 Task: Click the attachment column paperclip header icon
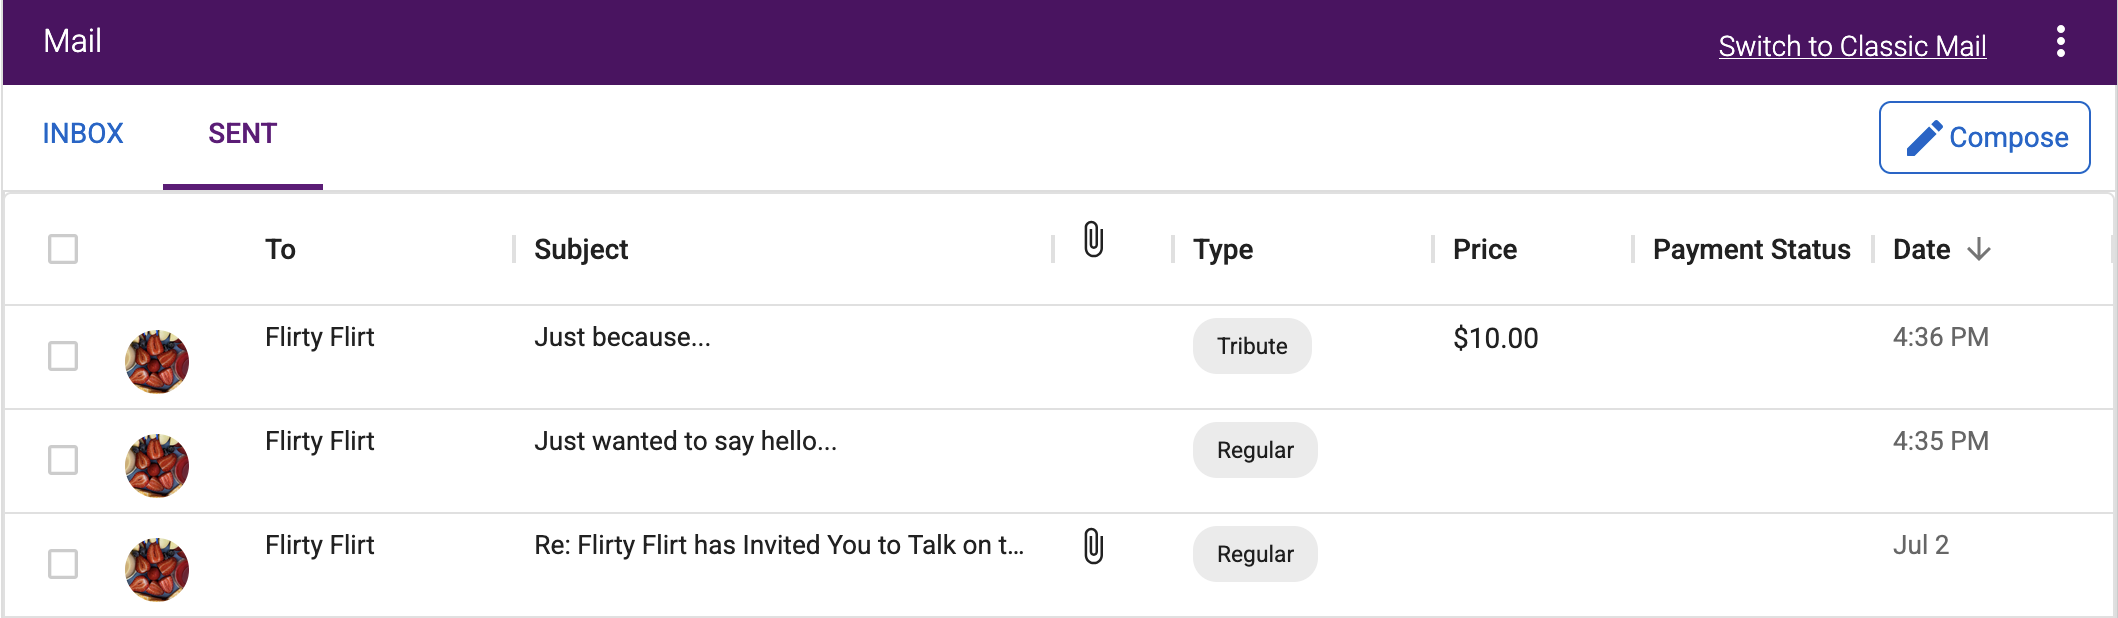1094,240
